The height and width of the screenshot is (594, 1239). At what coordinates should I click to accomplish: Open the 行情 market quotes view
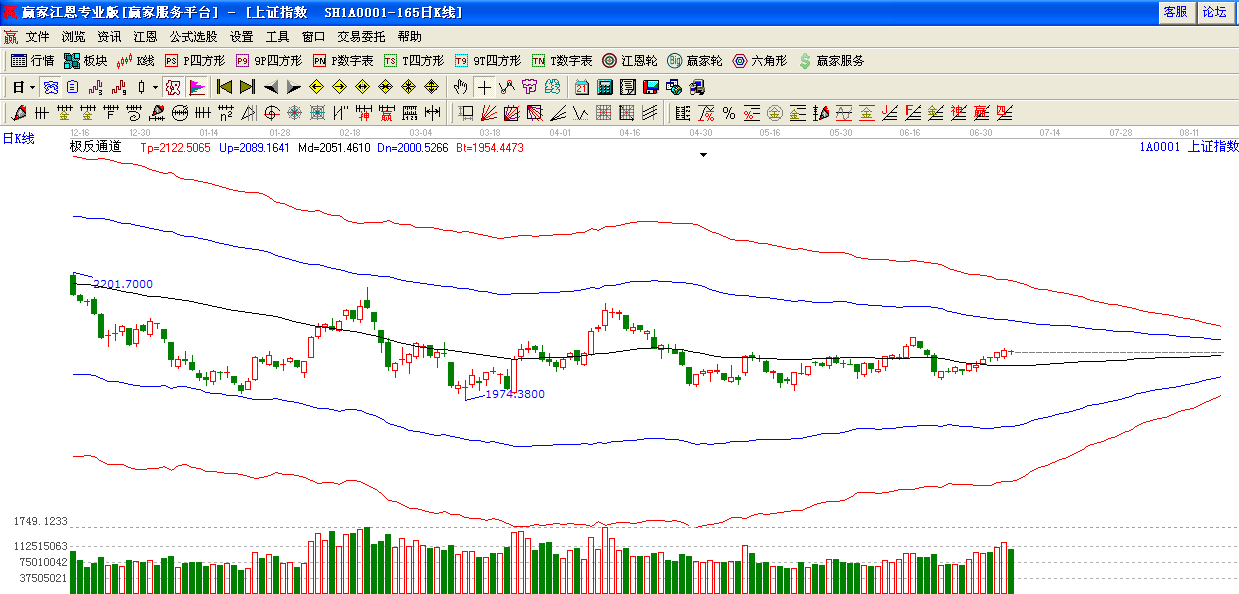(32, 61)
